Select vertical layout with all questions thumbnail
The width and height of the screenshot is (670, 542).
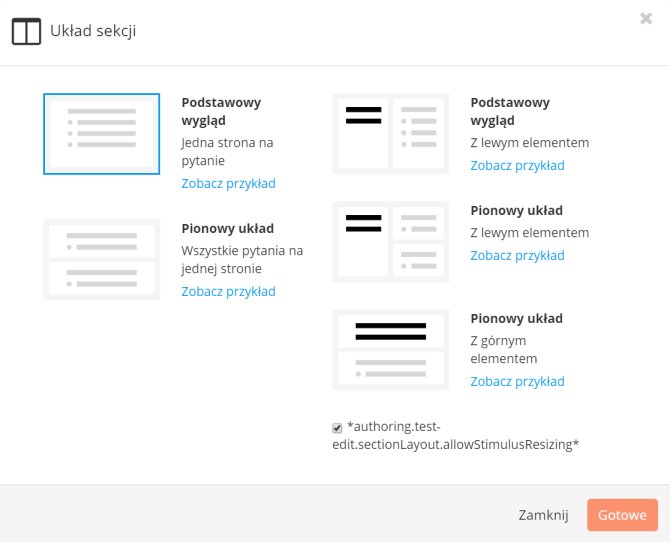(102, 259)
